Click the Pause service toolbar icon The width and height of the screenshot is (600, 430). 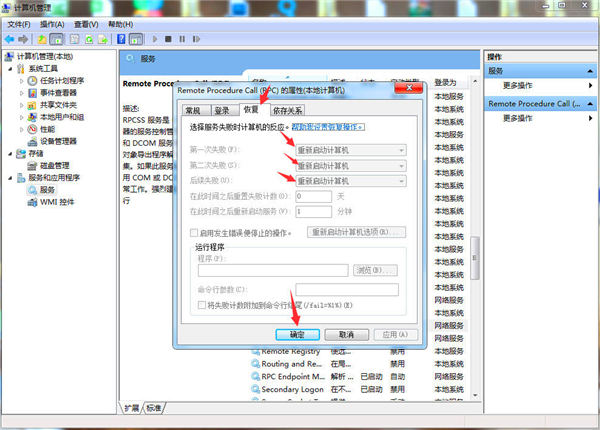pyautogui.click(x=183, y=39)
